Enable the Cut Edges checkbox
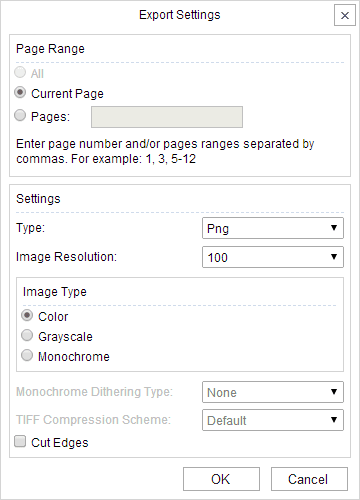The image size is (360, 500). point(20,441)
